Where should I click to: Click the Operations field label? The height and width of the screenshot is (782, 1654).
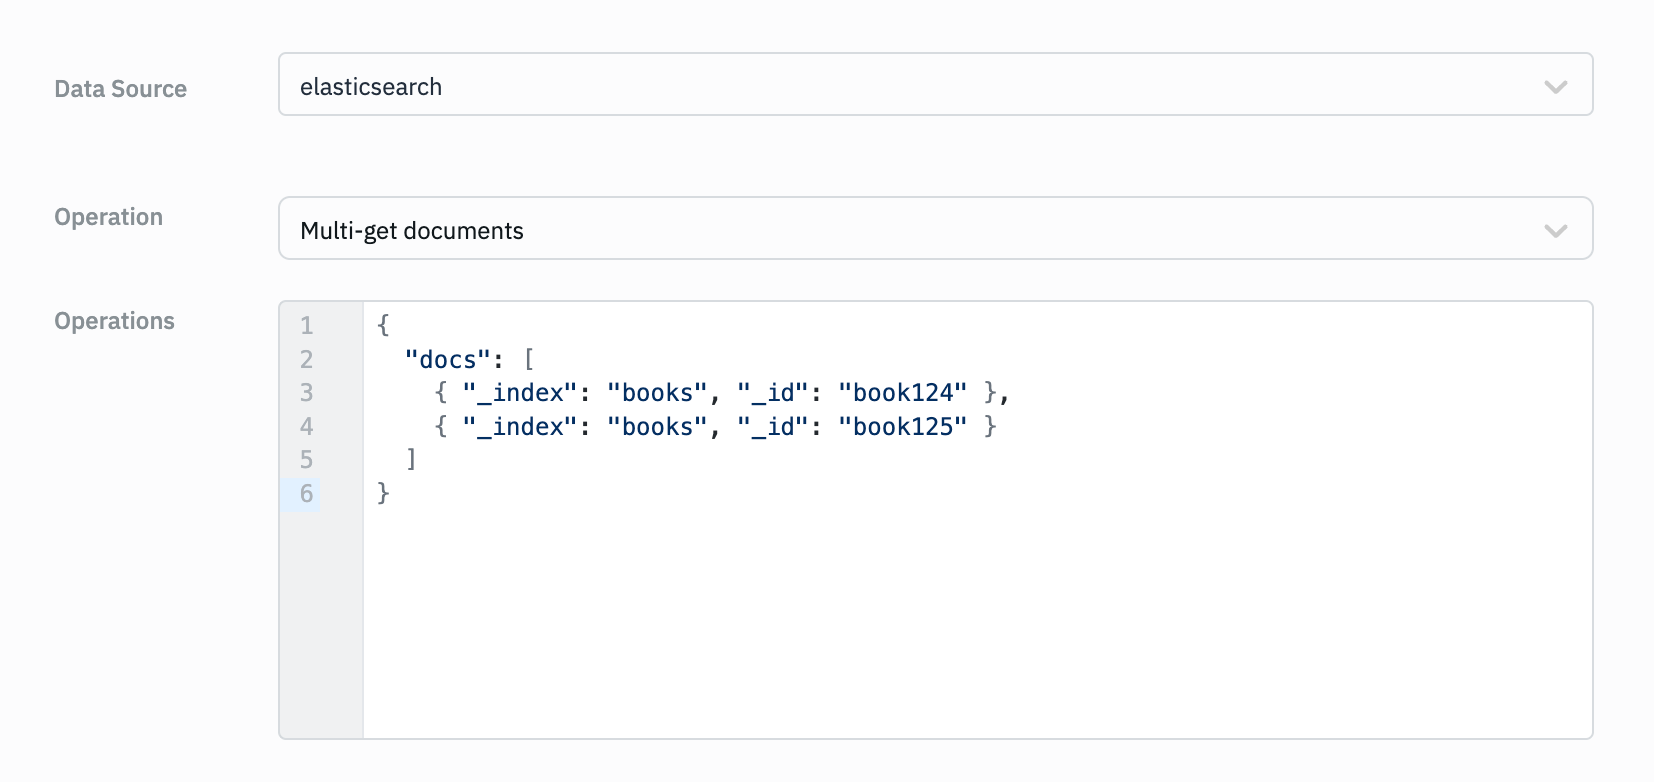click(x=114, y=321)
